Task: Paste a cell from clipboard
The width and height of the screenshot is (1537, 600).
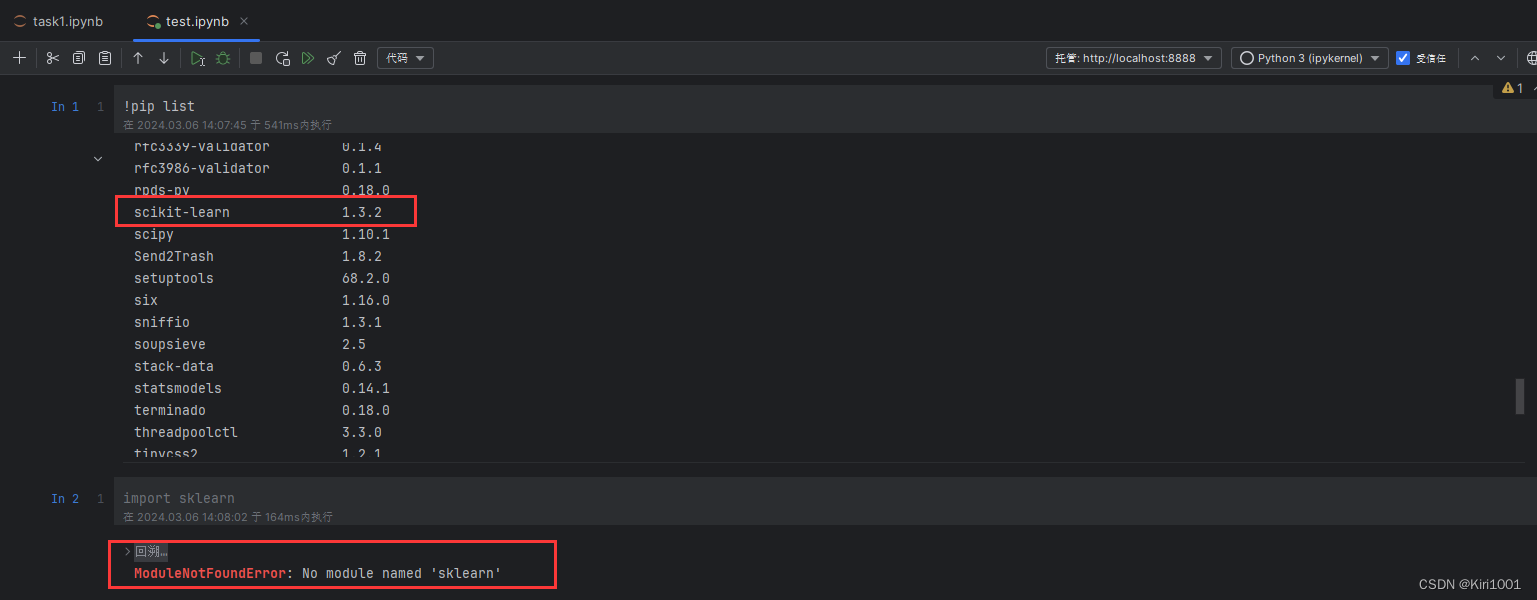Action: coord(105,57)
